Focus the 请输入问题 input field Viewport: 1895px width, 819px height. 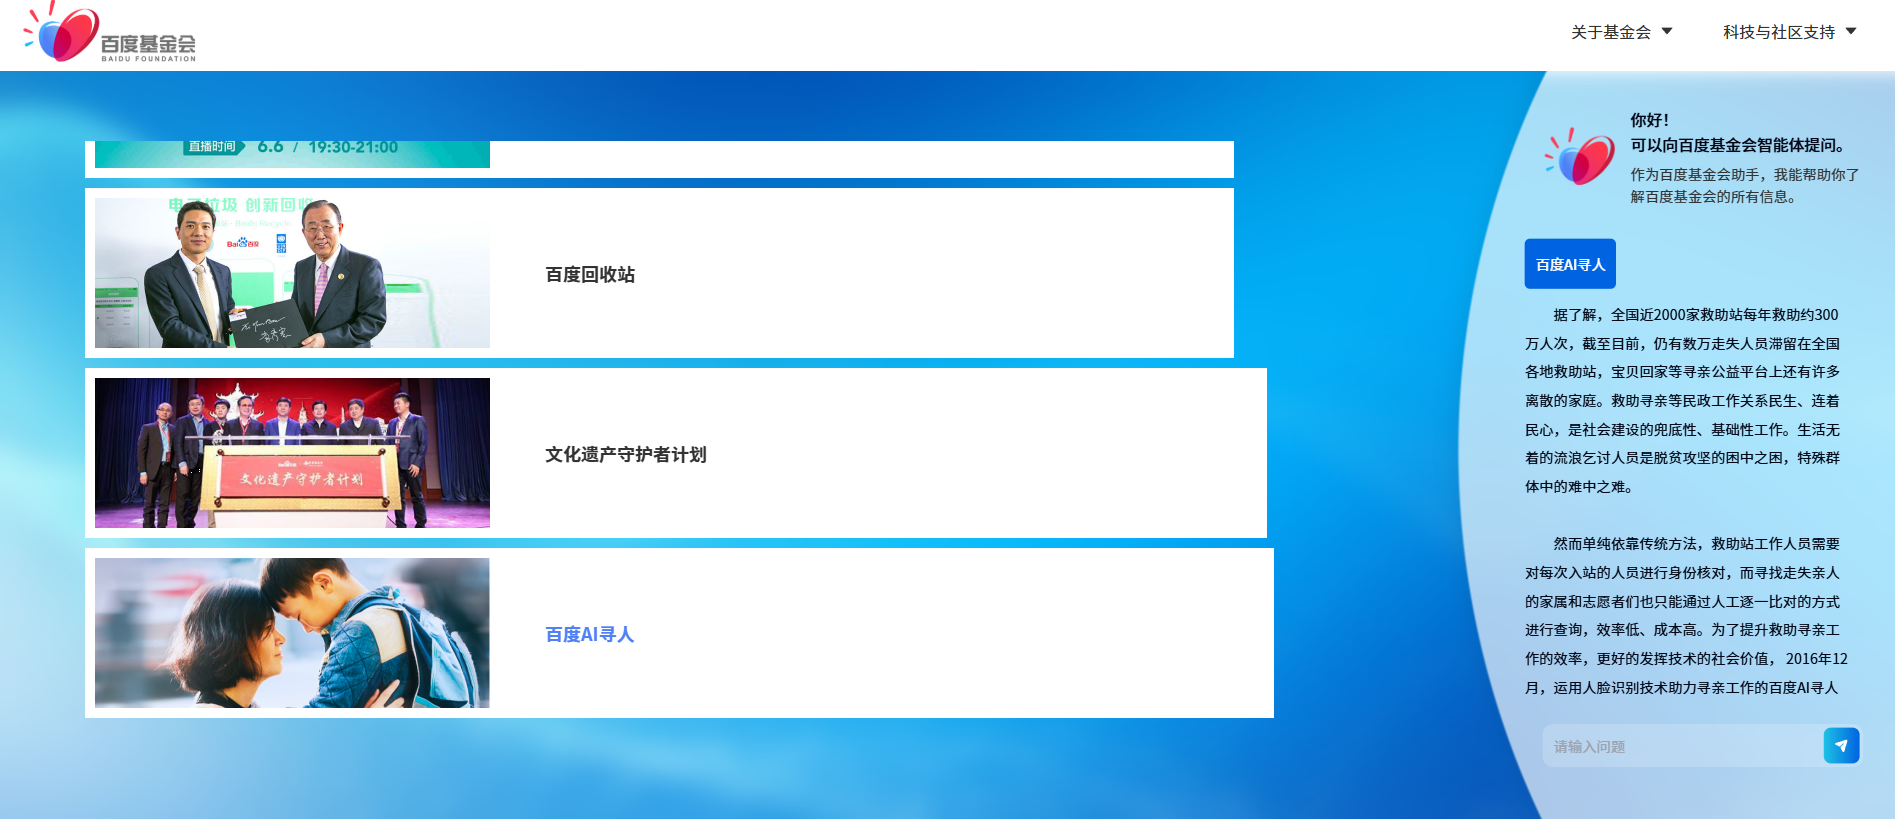[x=1682, y=747]
